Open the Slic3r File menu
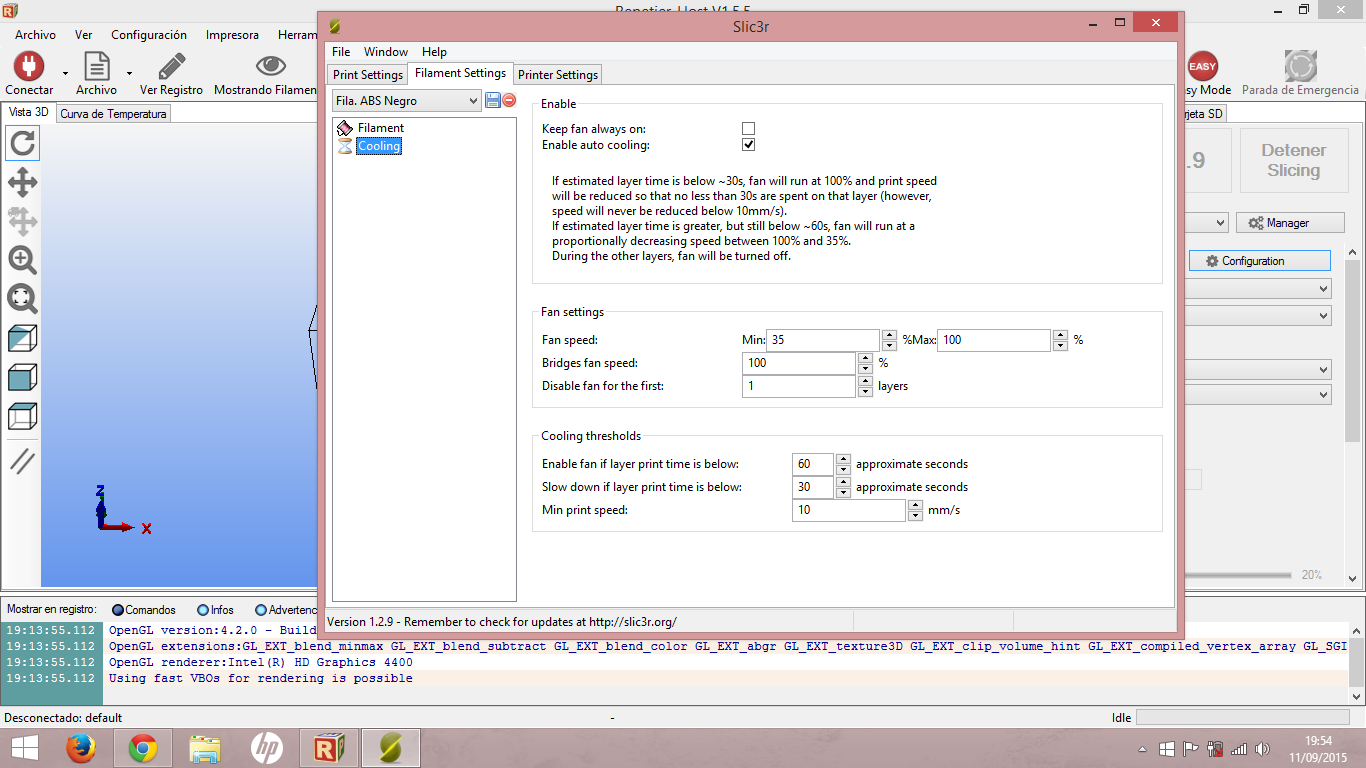The height and width of the screenshot is (768, 1366). pos(341,52)
